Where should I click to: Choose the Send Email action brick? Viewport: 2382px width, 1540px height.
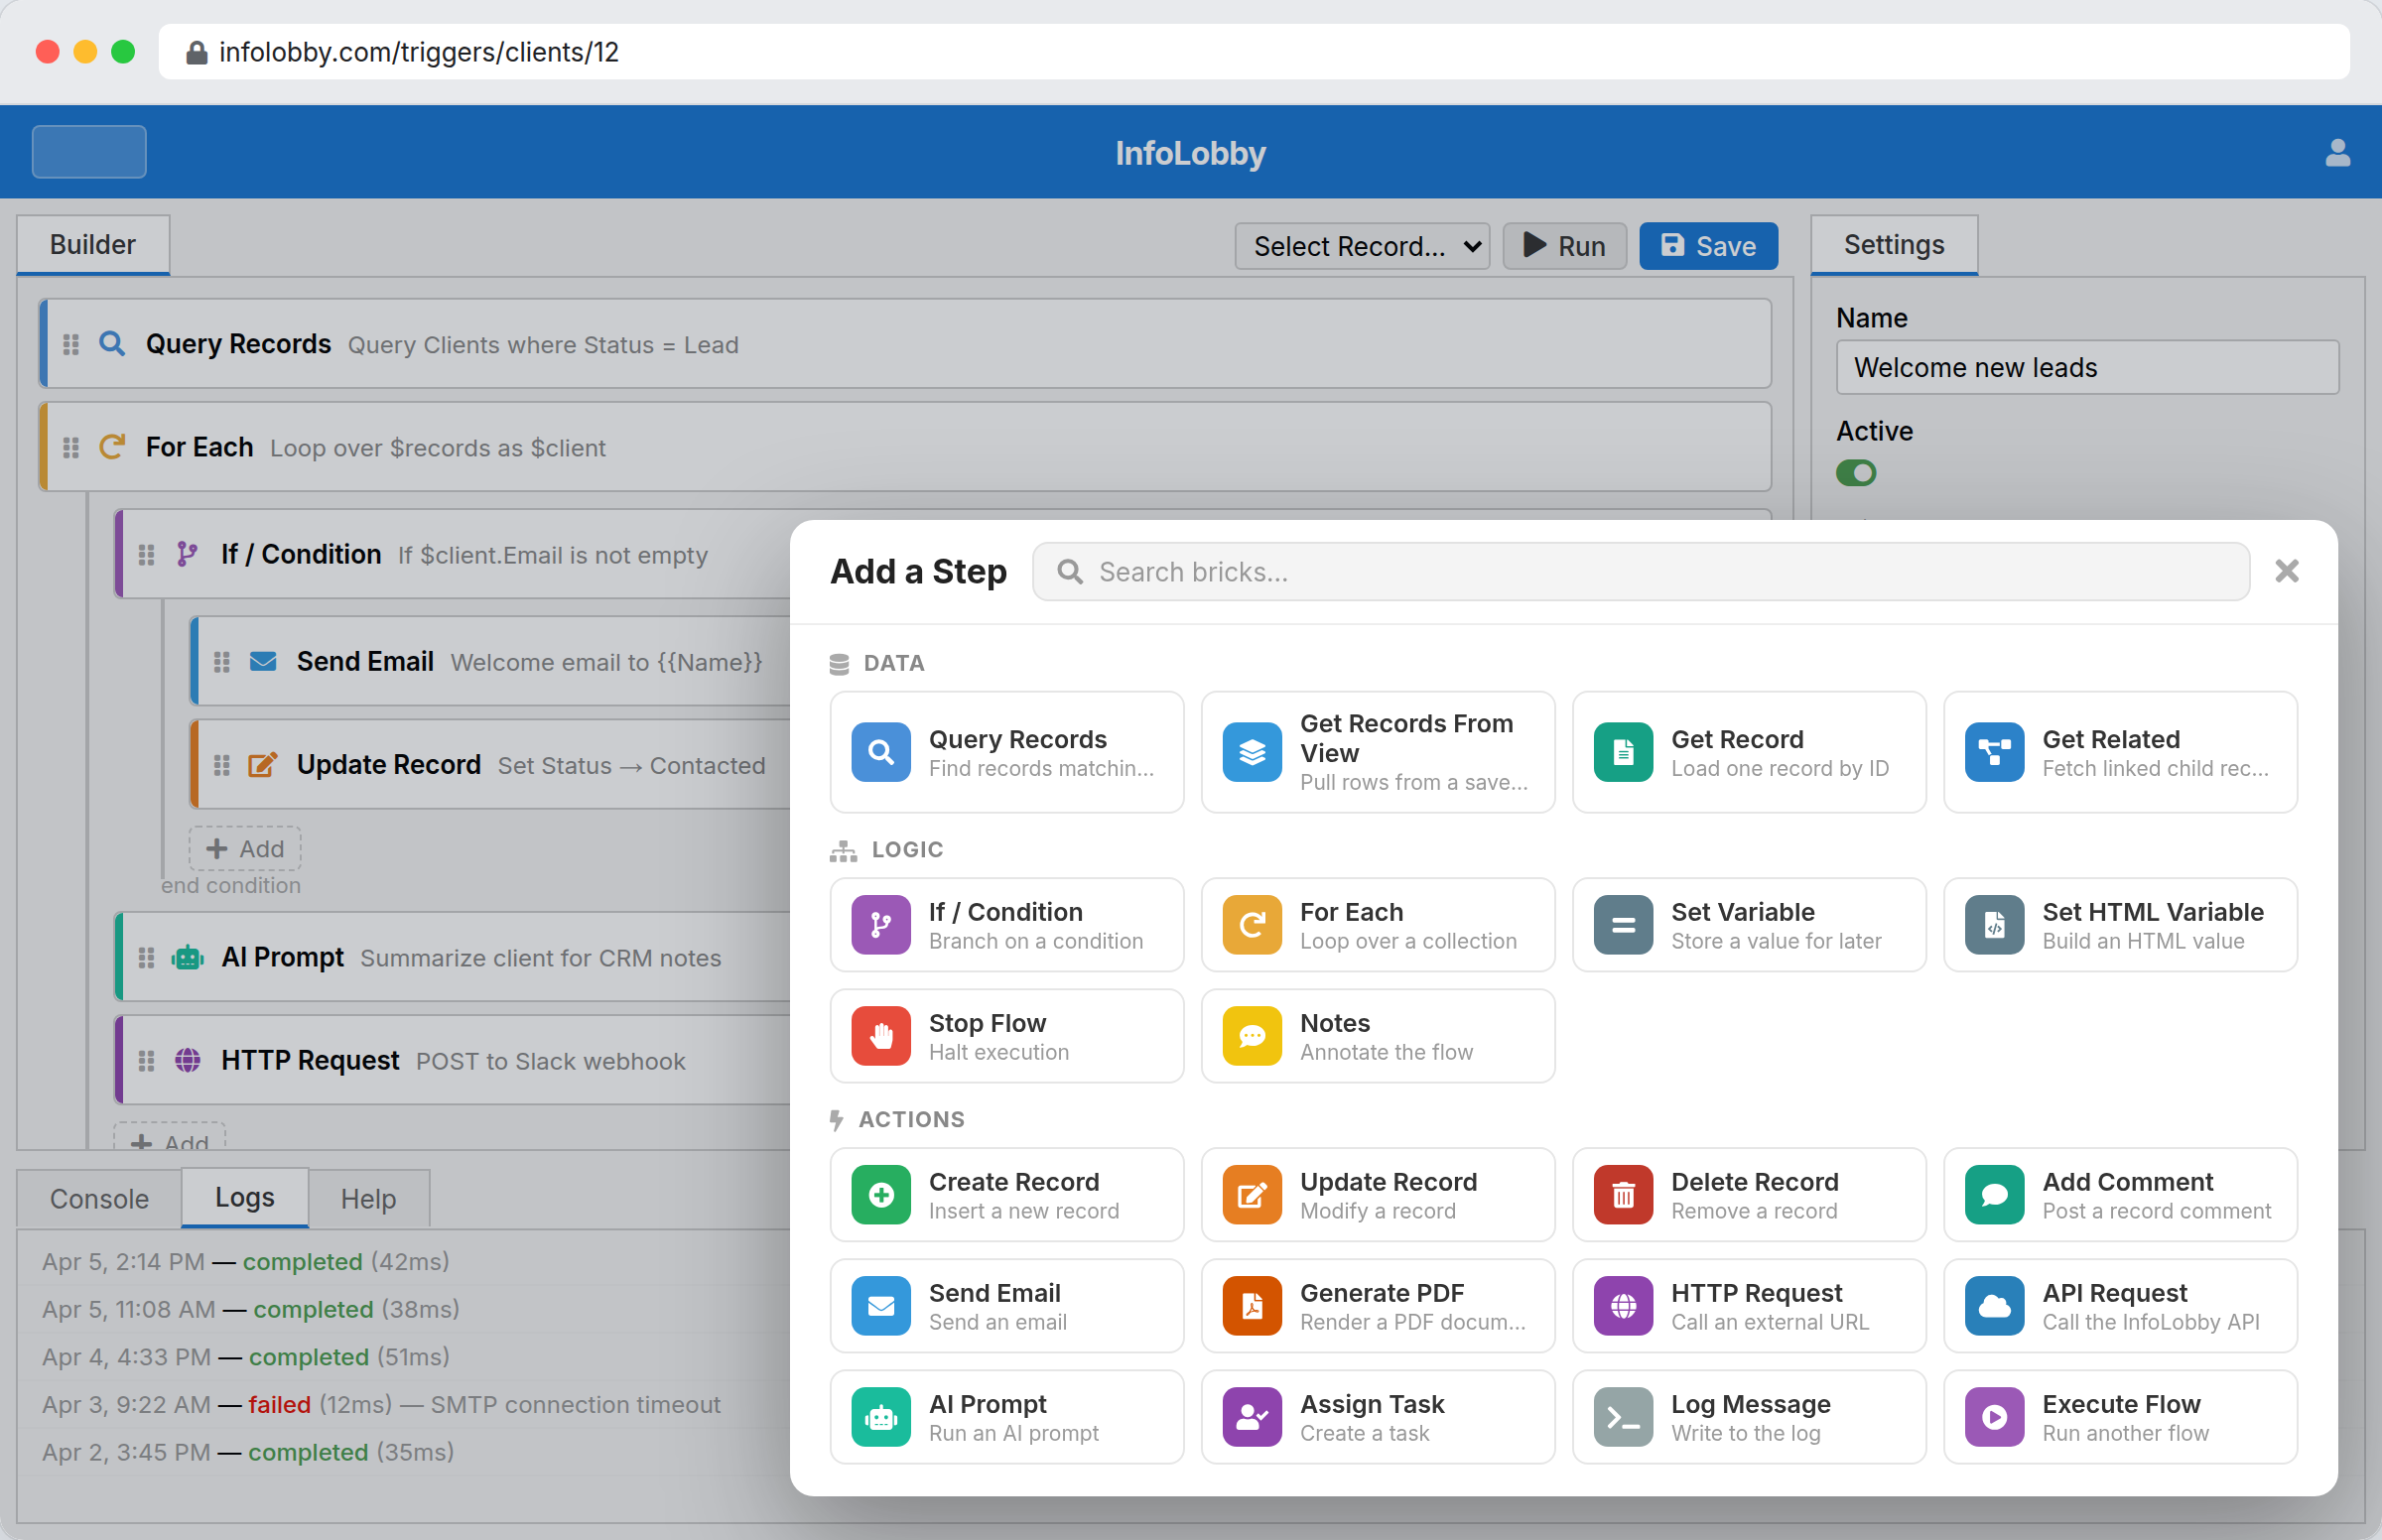(x=1006, y=1306)
